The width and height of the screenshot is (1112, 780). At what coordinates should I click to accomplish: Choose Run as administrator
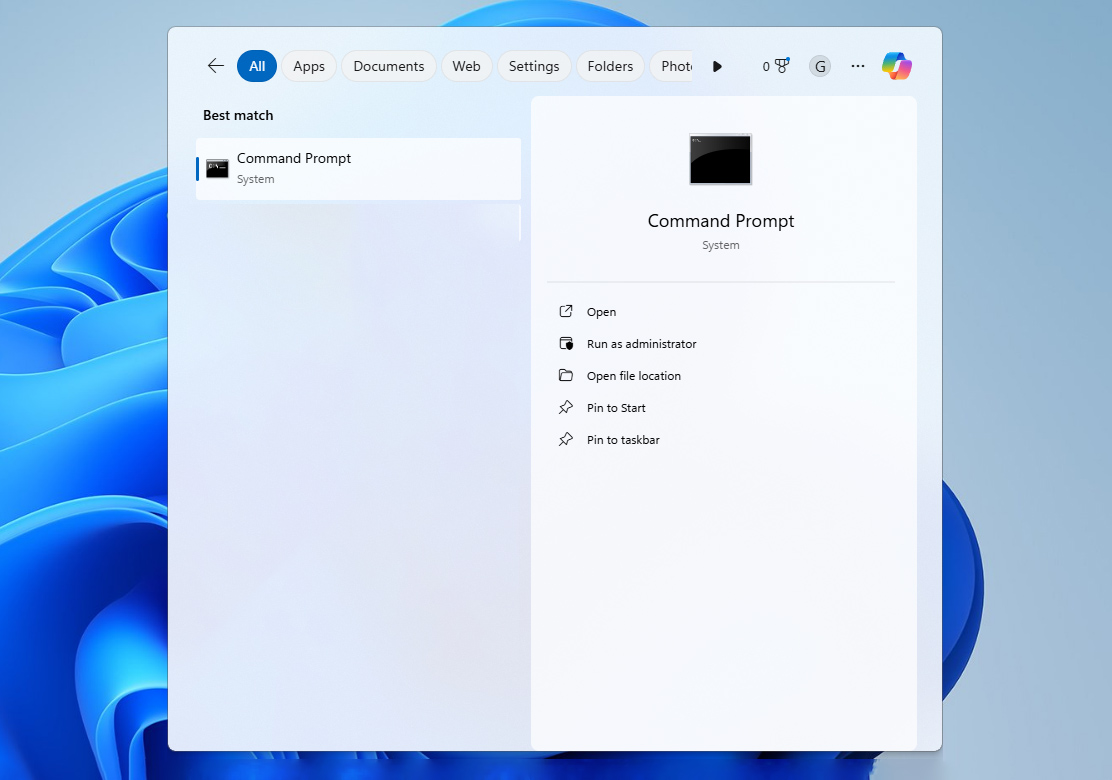pyautogui.click(x=641, y=343)
